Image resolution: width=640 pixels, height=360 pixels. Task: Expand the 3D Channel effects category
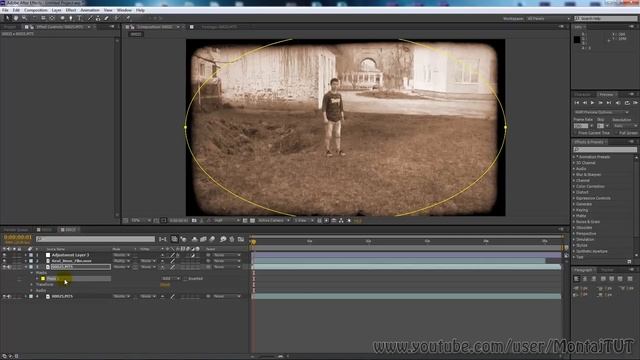tap(574, 163)
